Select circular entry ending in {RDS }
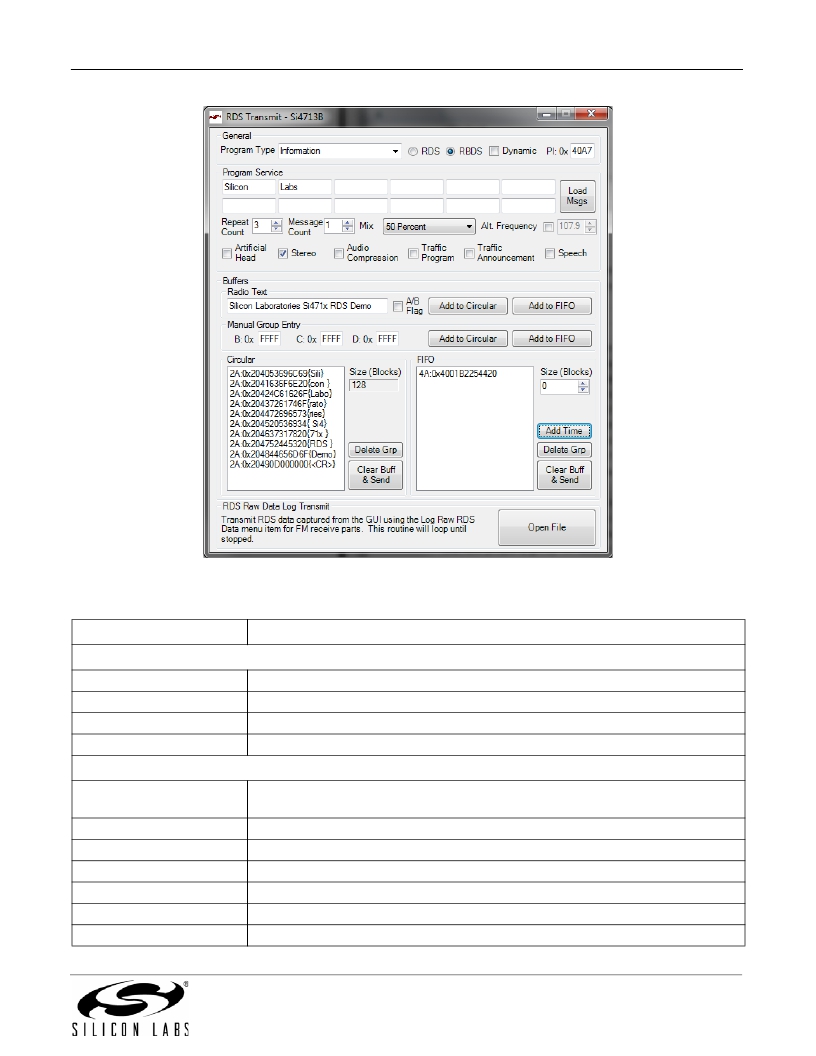Viewport: 816px width, 1056px height. click(281, 444)
